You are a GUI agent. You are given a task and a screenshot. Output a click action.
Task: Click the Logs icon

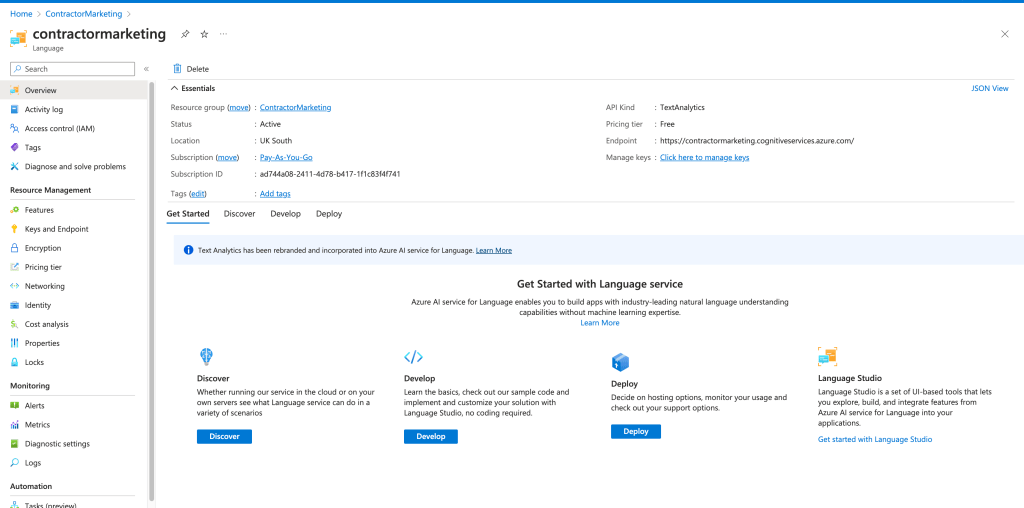14,462
